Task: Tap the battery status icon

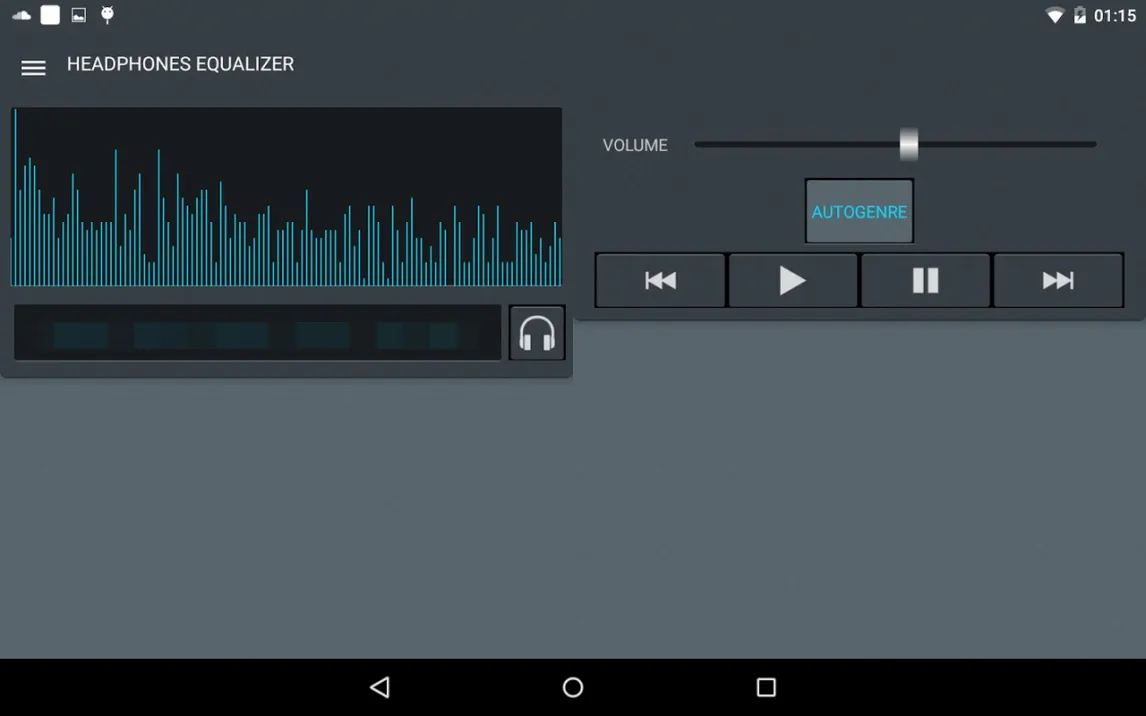Action: pos(1079,15)
